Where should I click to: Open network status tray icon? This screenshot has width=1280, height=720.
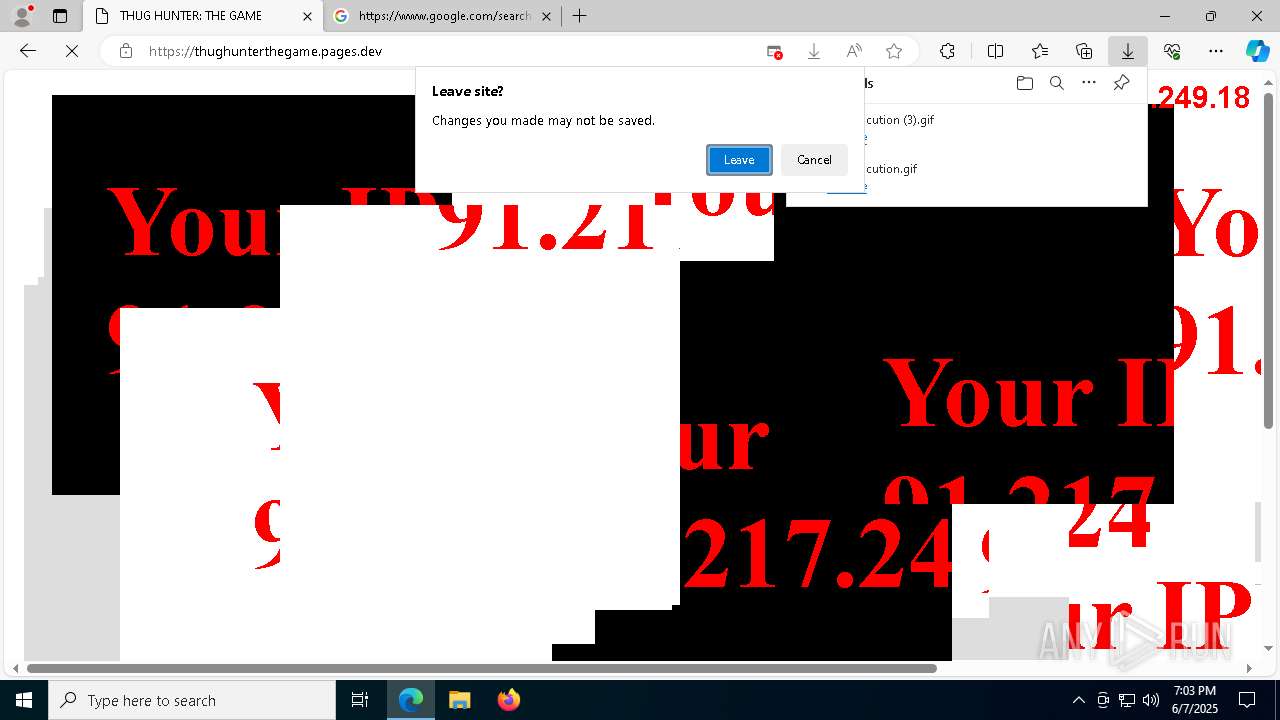[x=1127, y=700]
